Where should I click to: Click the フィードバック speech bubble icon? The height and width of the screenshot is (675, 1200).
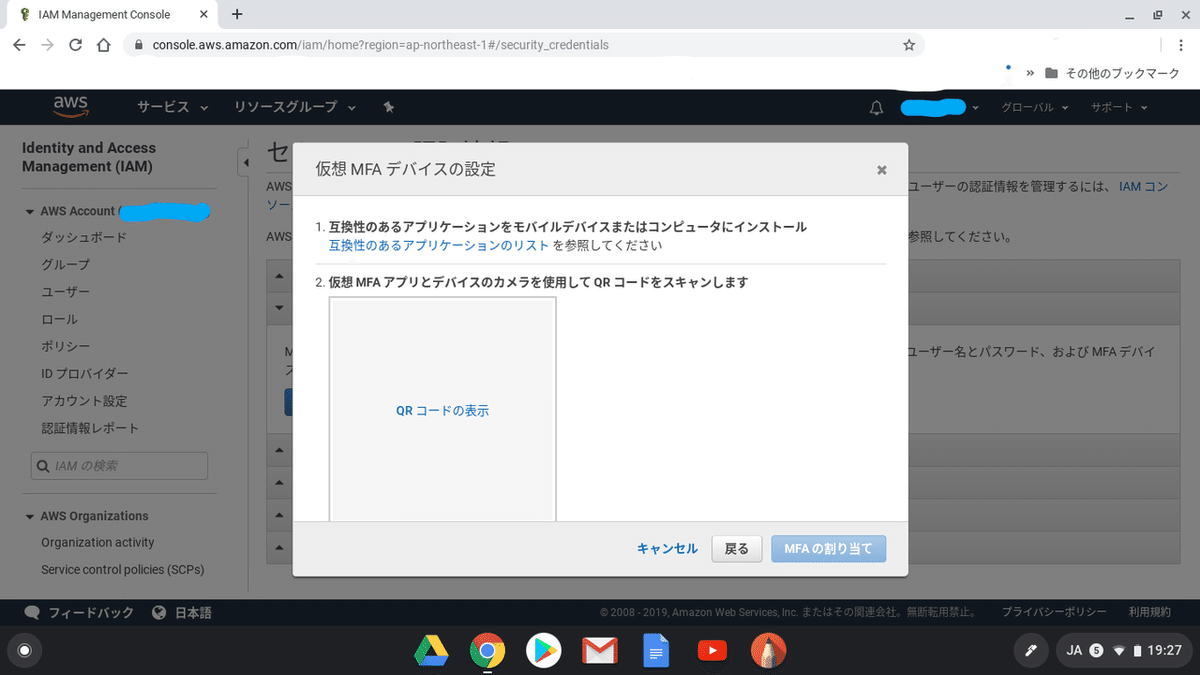click(x=32, y=612)
